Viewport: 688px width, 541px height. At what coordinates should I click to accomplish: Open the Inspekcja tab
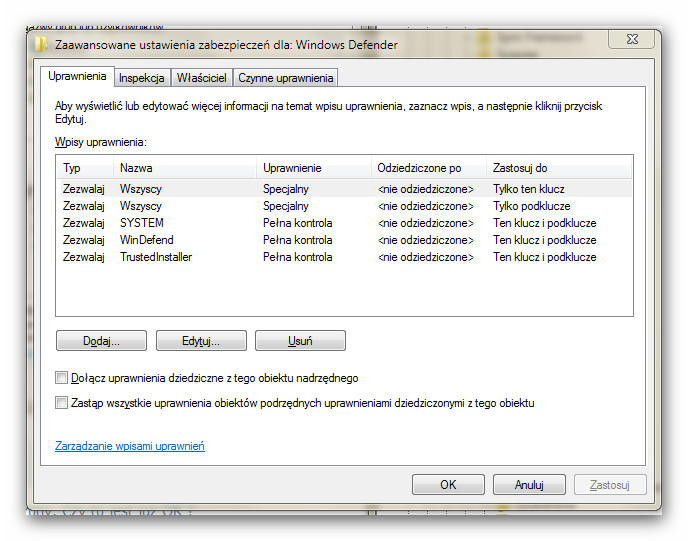(x=141, y=78)
